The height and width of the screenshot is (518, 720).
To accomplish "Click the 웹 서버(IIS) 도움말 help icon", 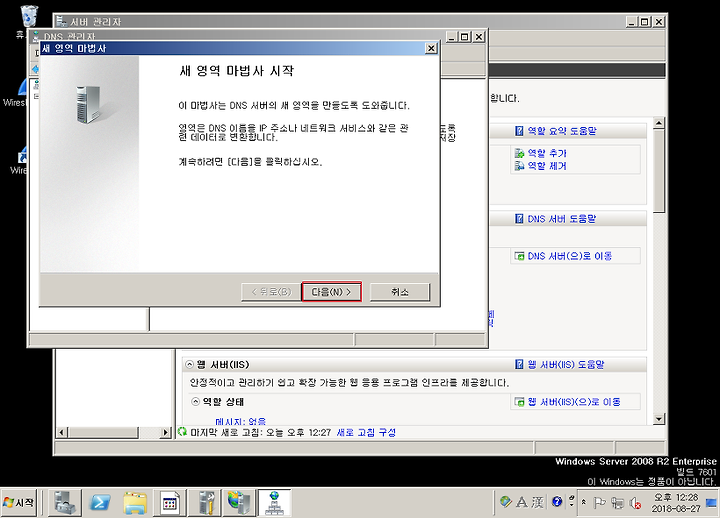I will coord(519,364).
